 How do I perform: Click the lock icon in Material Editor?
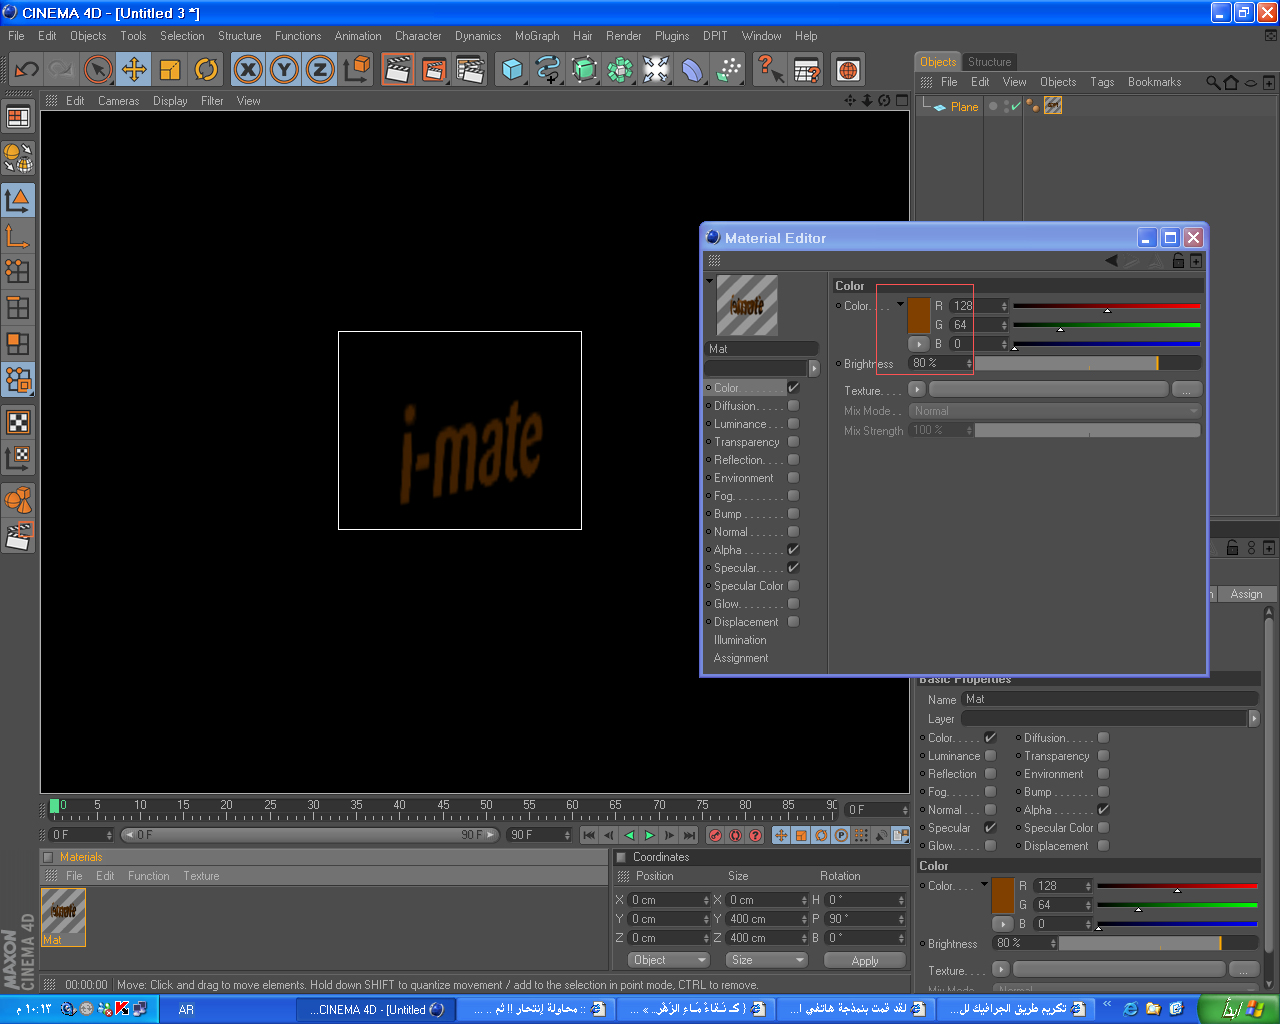1178,261
